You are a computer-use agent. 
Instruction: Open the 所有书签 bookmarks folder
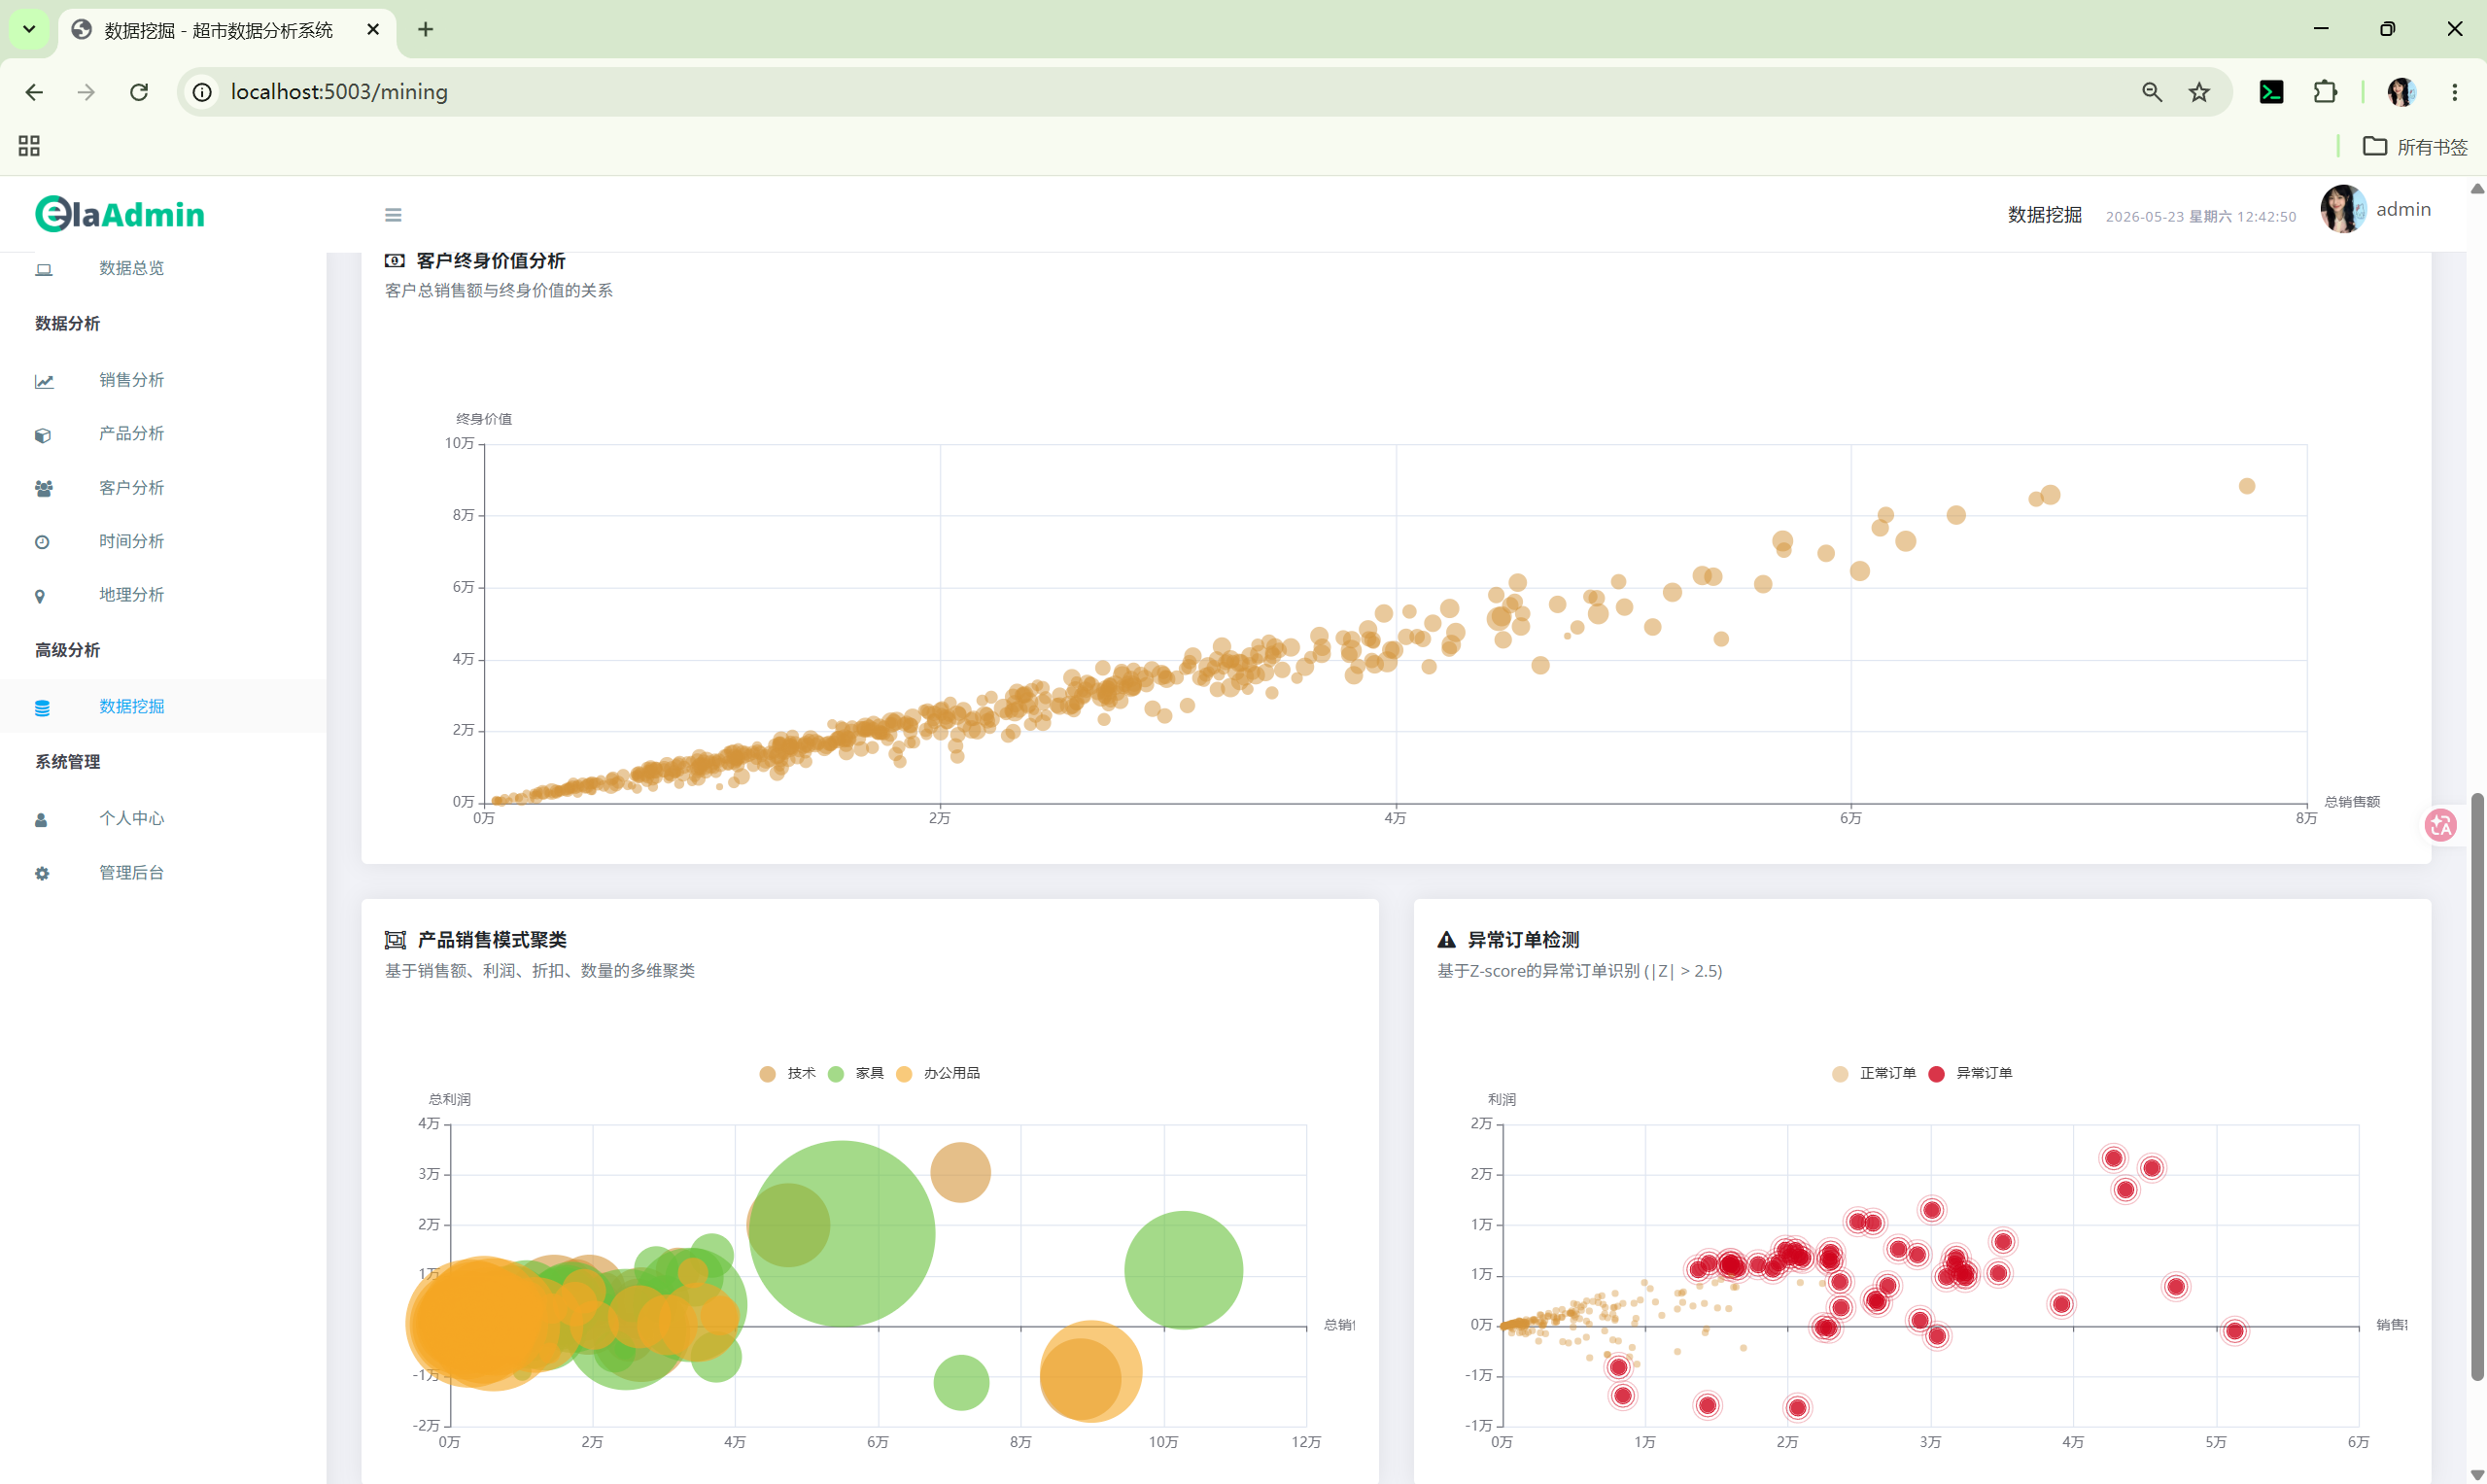pyautogui.click(x=2415, y=147)
